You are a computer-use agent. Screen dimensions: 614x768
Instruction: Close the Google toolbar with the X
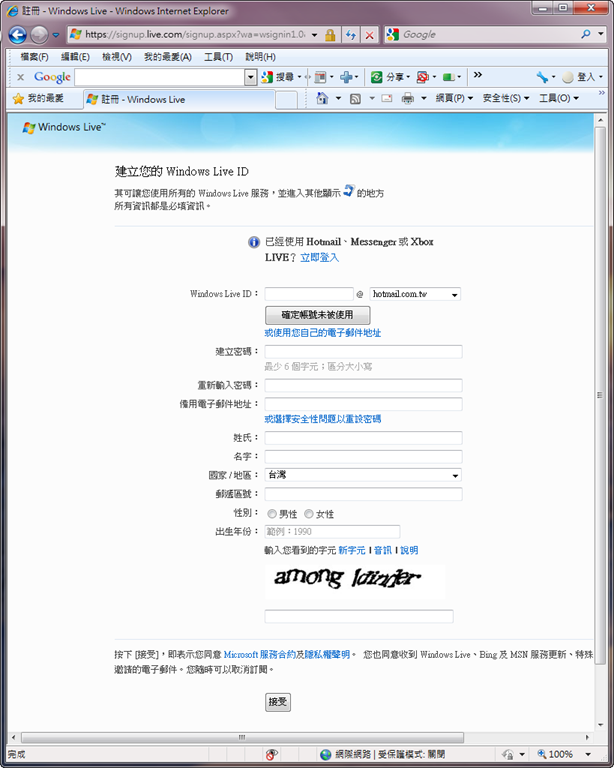click(x=21, y=77)
